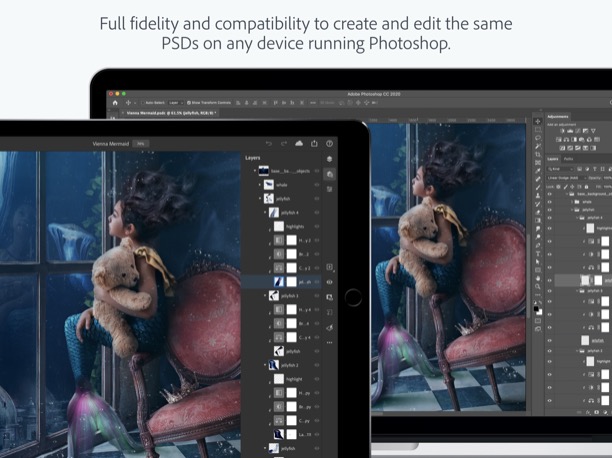Tap the share/export icon on the iPad
Image resolution: width=612 pixels, height=458 pixels.
point(314,143)
